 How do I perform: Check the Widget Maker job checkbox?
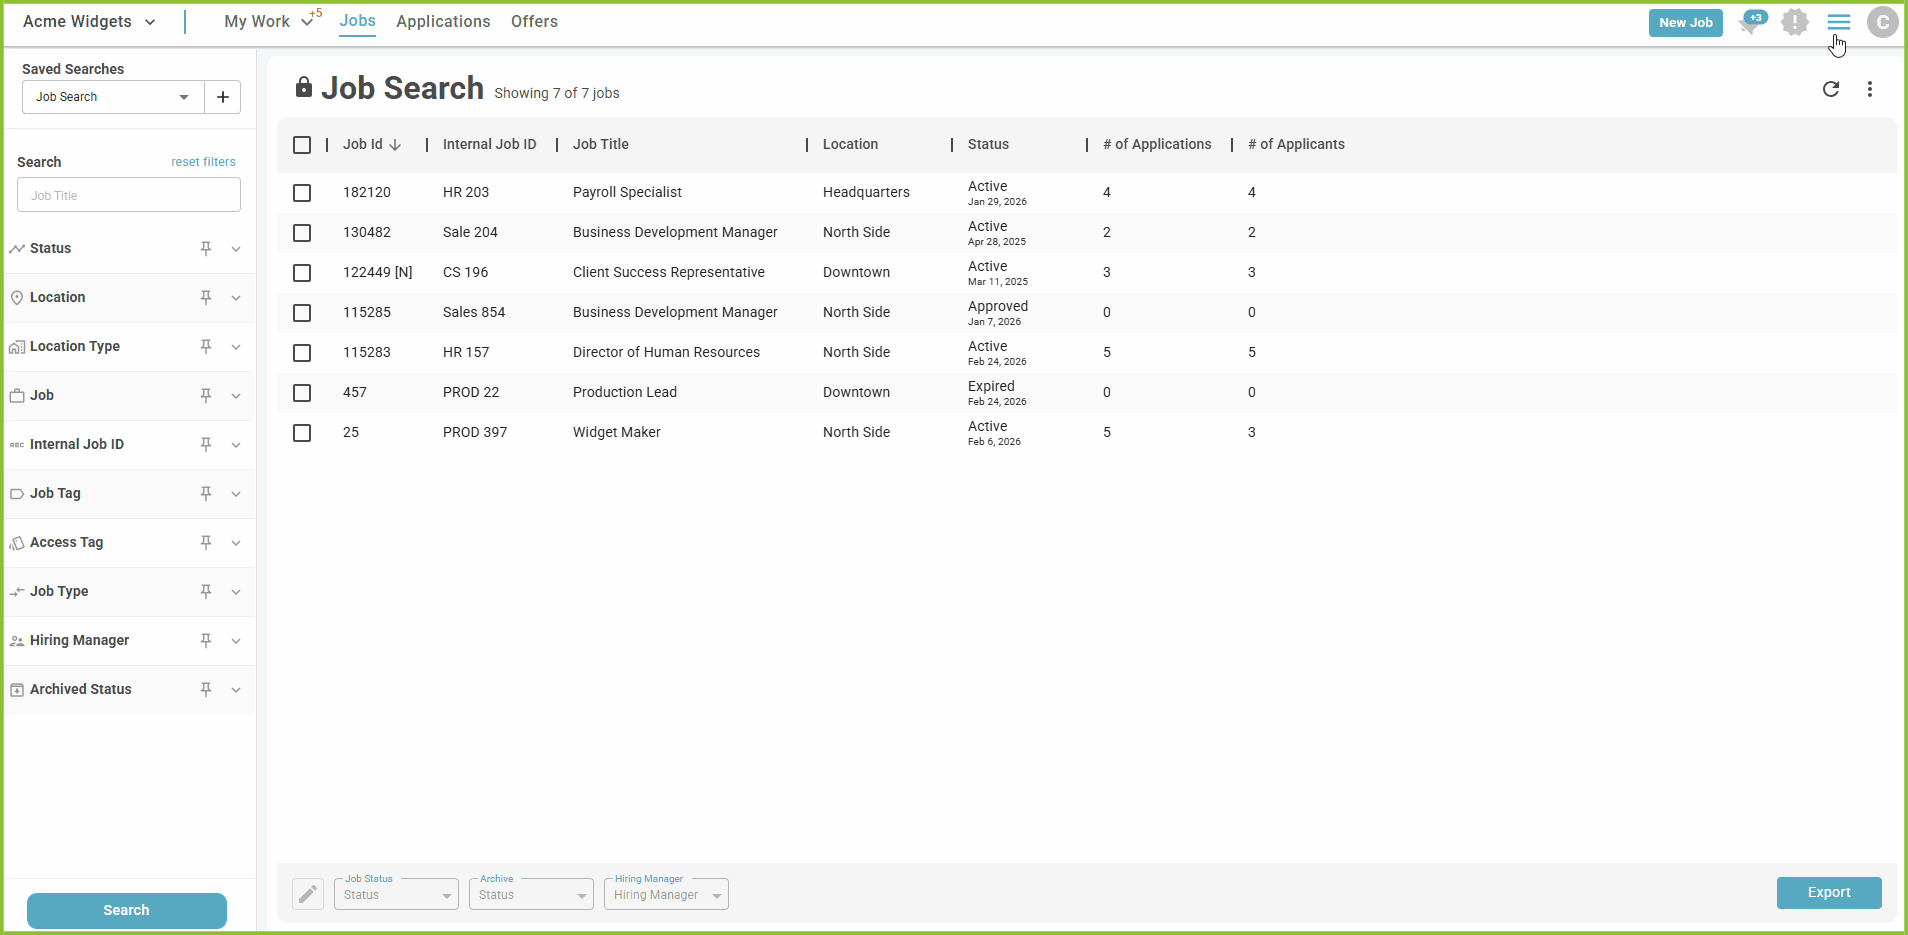302,433
